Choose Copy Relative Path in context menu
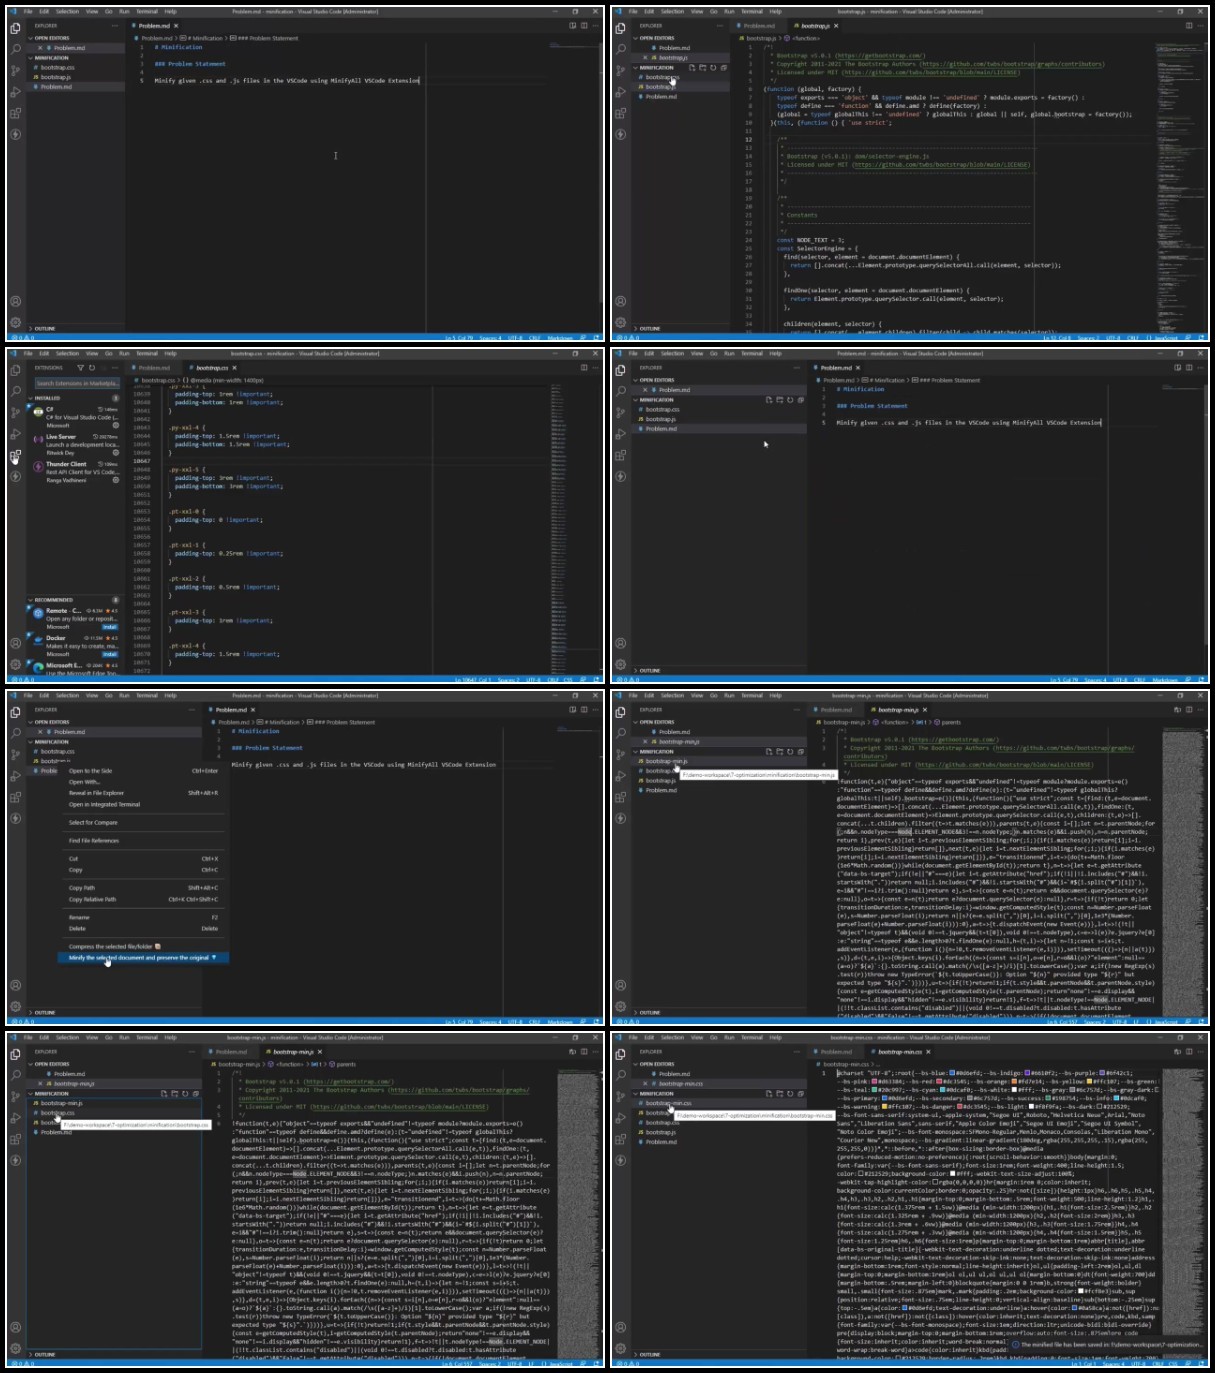1215x1373 pixels. point(143,899)
